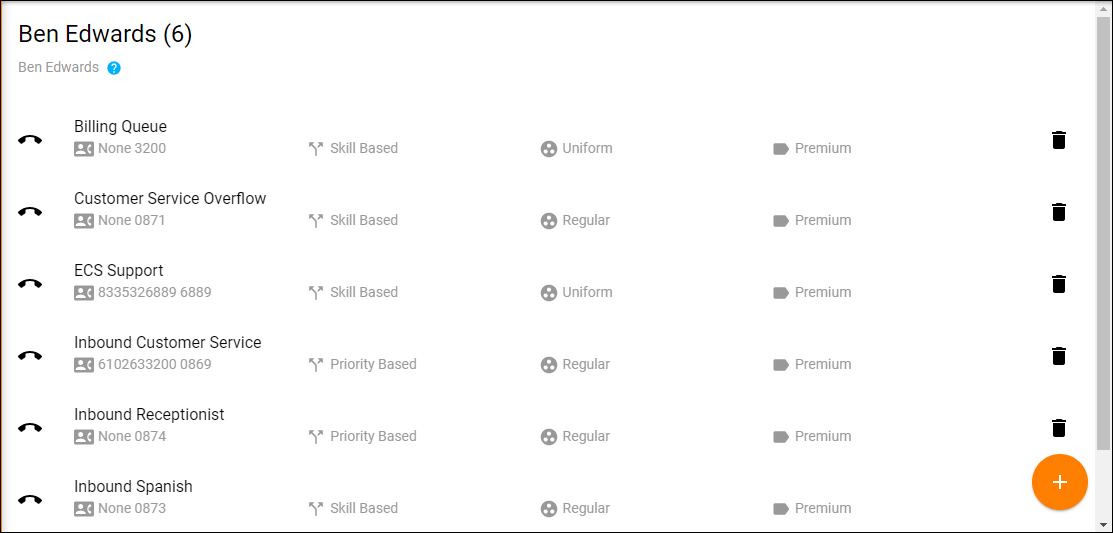Select the Inbound Customer Service queue name
This screenshot has height=533, width=1113.
point(167,343)
